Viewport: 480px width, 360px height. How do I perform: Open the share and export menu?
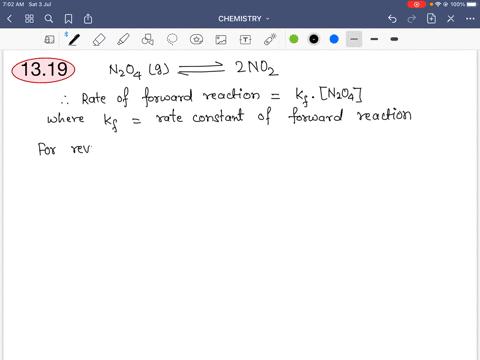tap(88, 19)
